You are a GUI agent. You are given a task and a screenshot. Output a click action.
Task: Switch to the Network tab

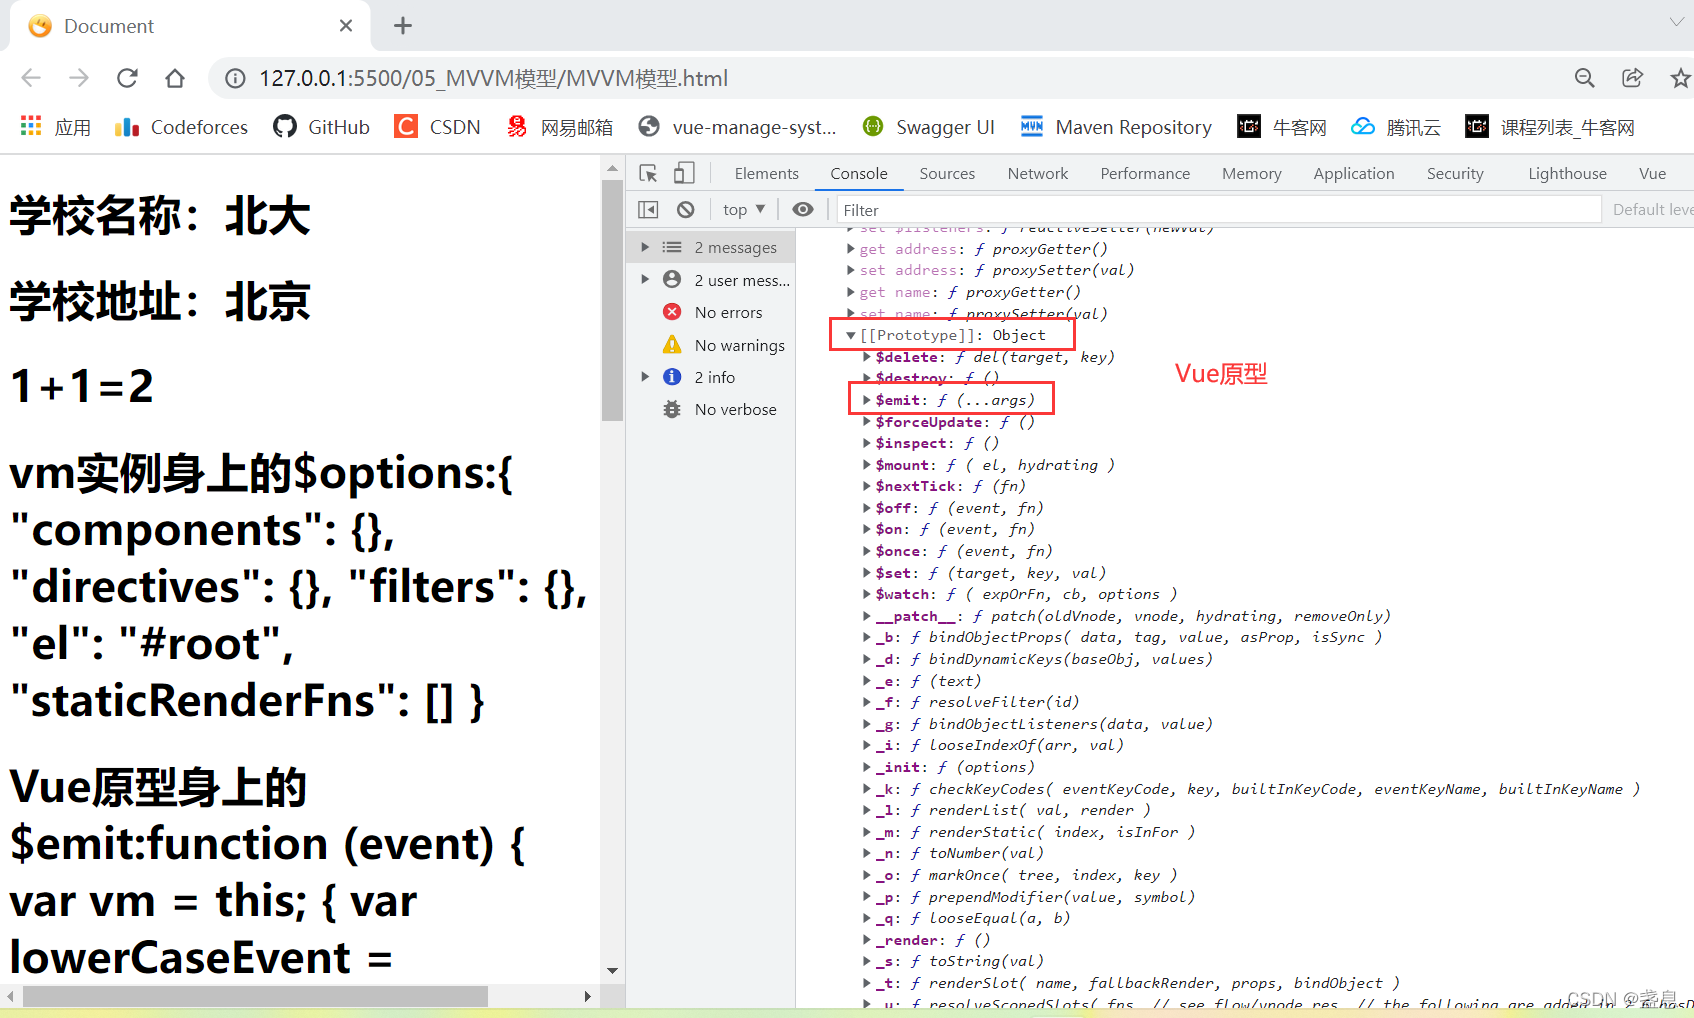[1038, 173]
